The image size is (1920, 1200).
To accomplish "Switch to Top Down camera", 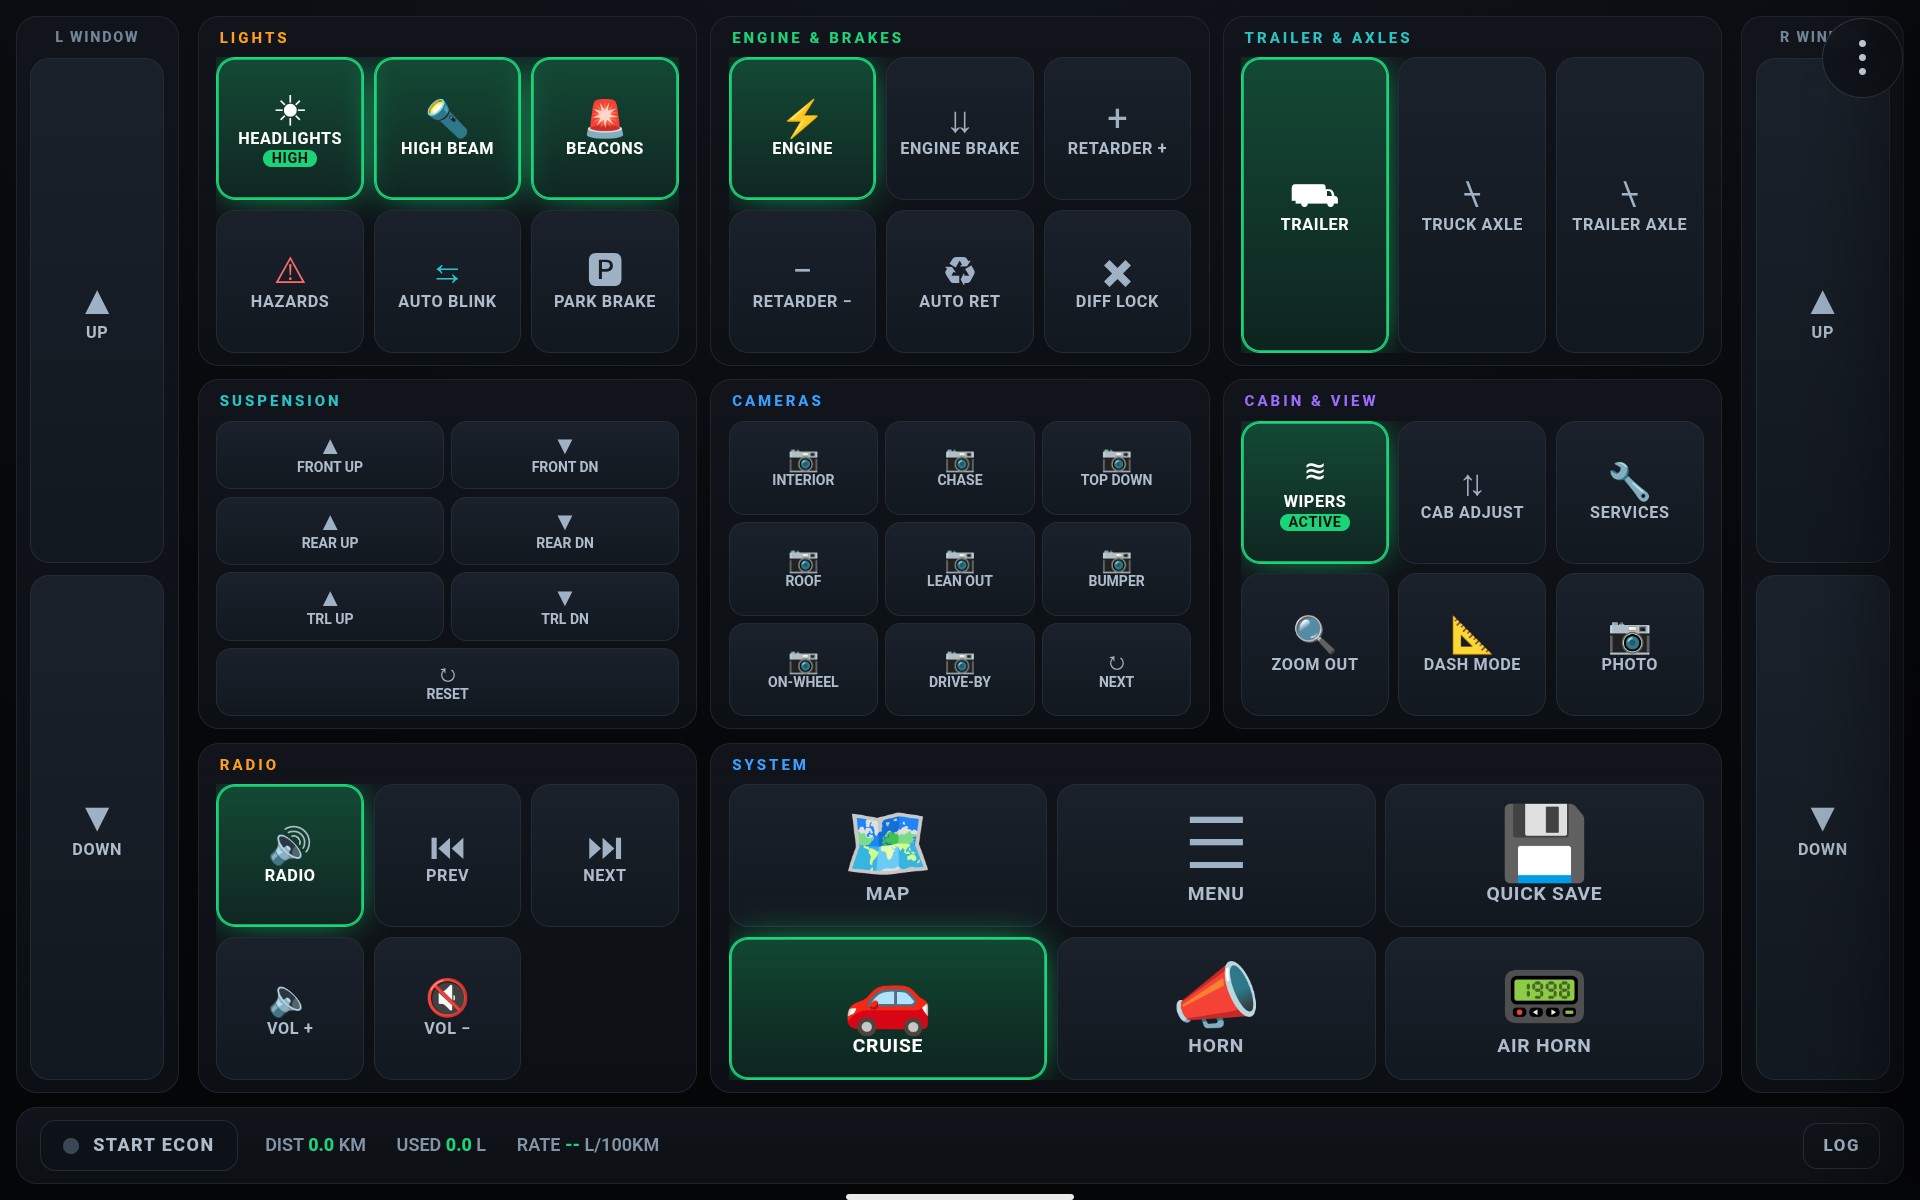I will click(1116, 468).
